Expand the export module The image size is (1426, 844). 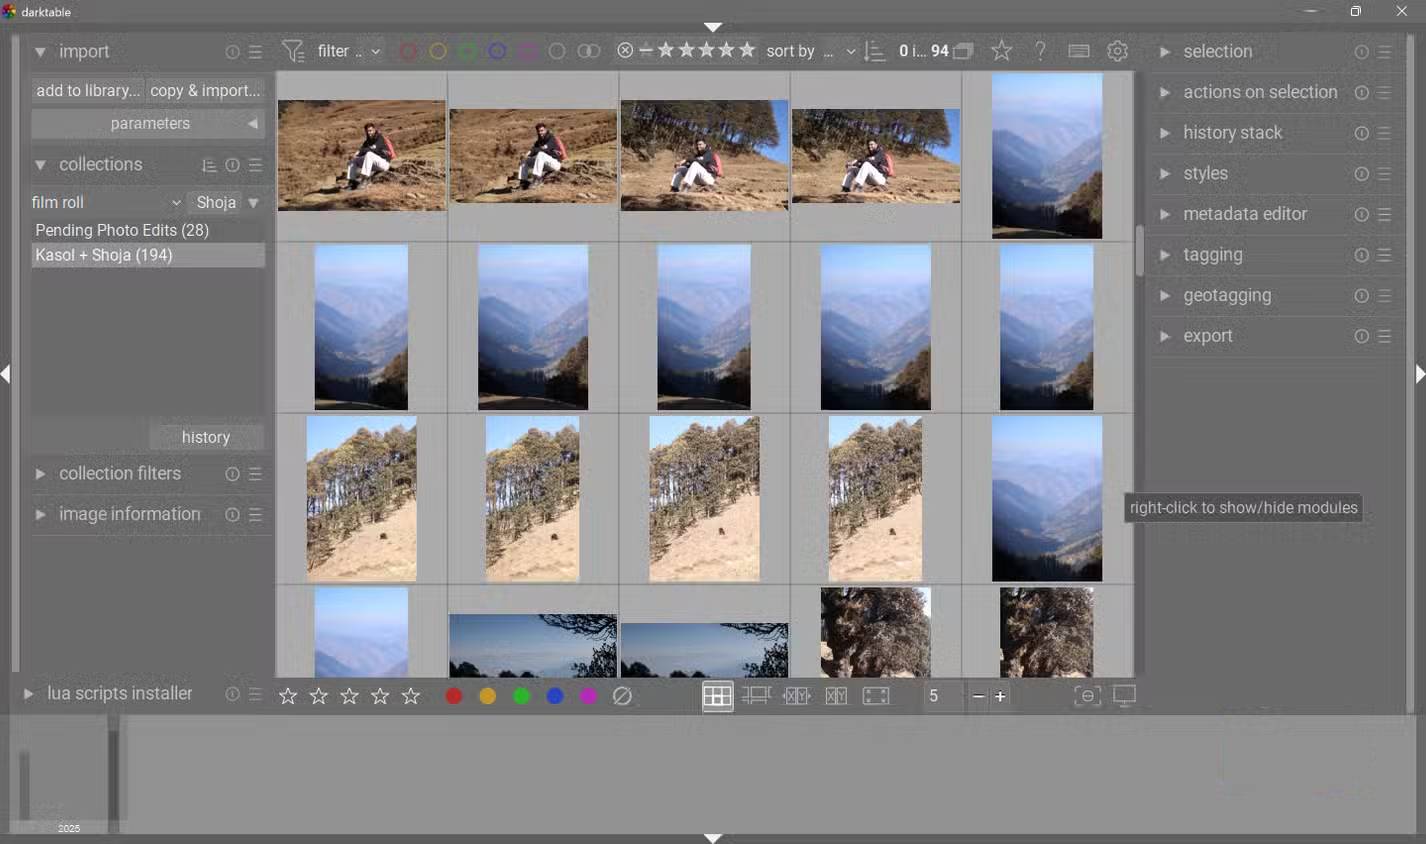pos(1207,335)
